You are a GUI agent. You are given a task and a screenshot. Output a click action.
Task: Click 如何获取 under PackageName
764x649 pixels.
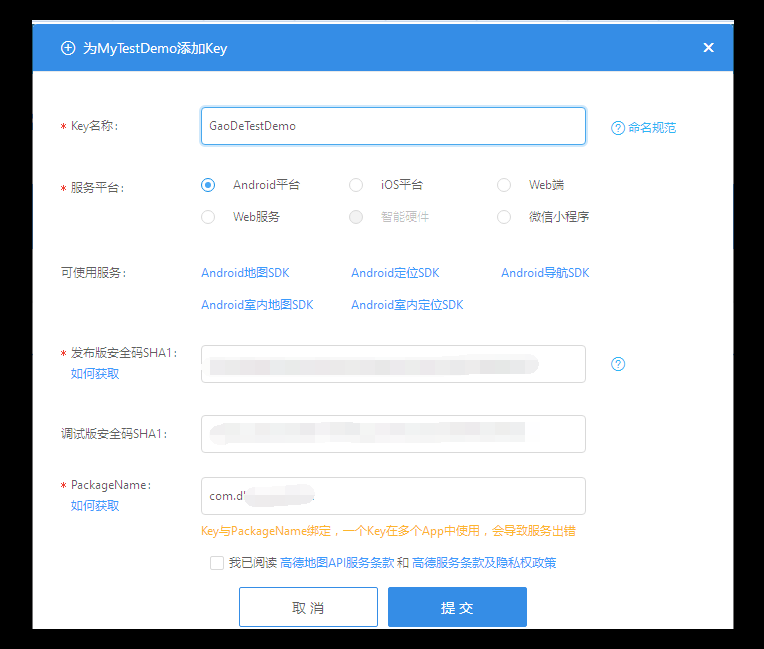tap(95, 506)
